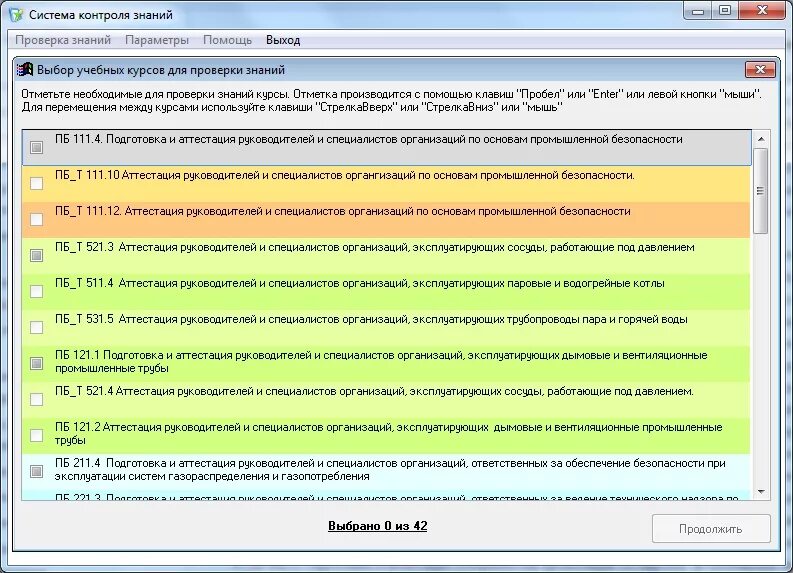Check the box for ПБ_Т 521.4
Viewport: 793px width, 573px height.
click(x=36, y=400)
